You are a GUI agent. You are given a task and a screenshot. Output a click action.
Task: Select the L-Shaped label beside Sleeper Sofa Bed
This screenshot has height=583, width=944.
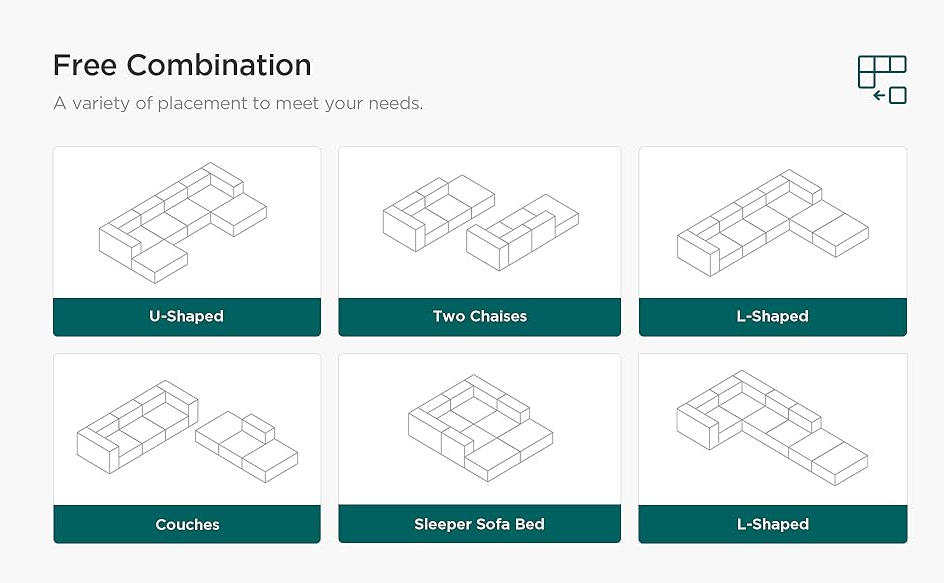773,524
